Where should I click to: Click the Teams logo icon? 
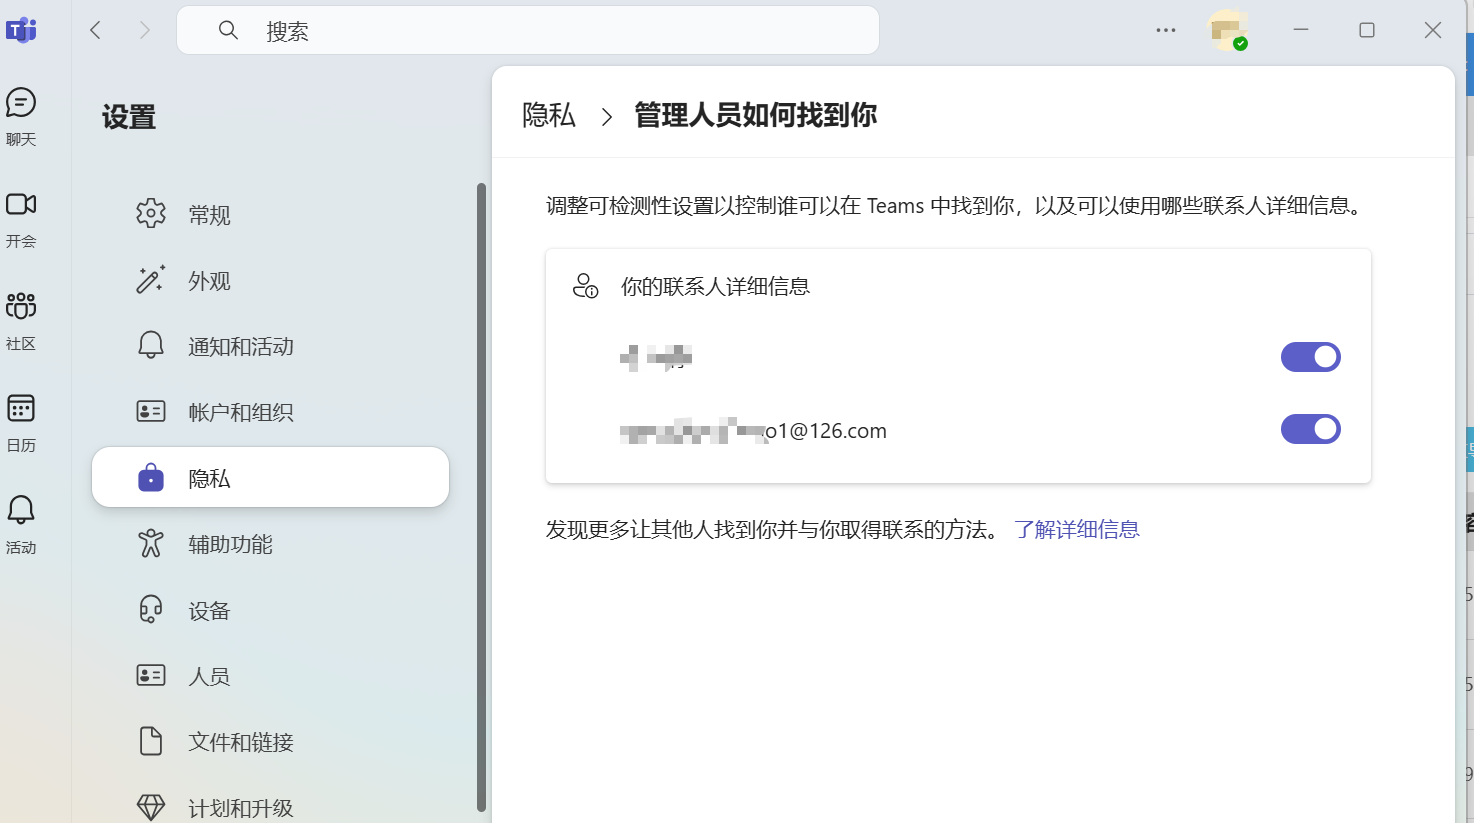(x=21, y=30)
